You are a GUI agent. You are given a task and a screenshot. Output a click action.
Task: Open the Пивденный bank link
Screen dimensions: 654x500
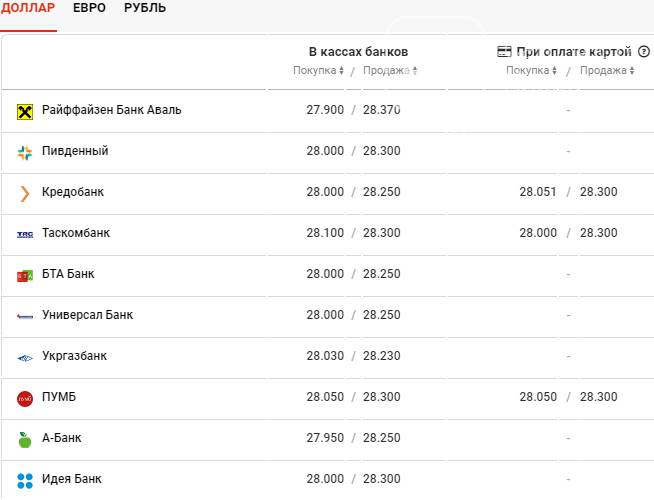(x=75, y=151)
